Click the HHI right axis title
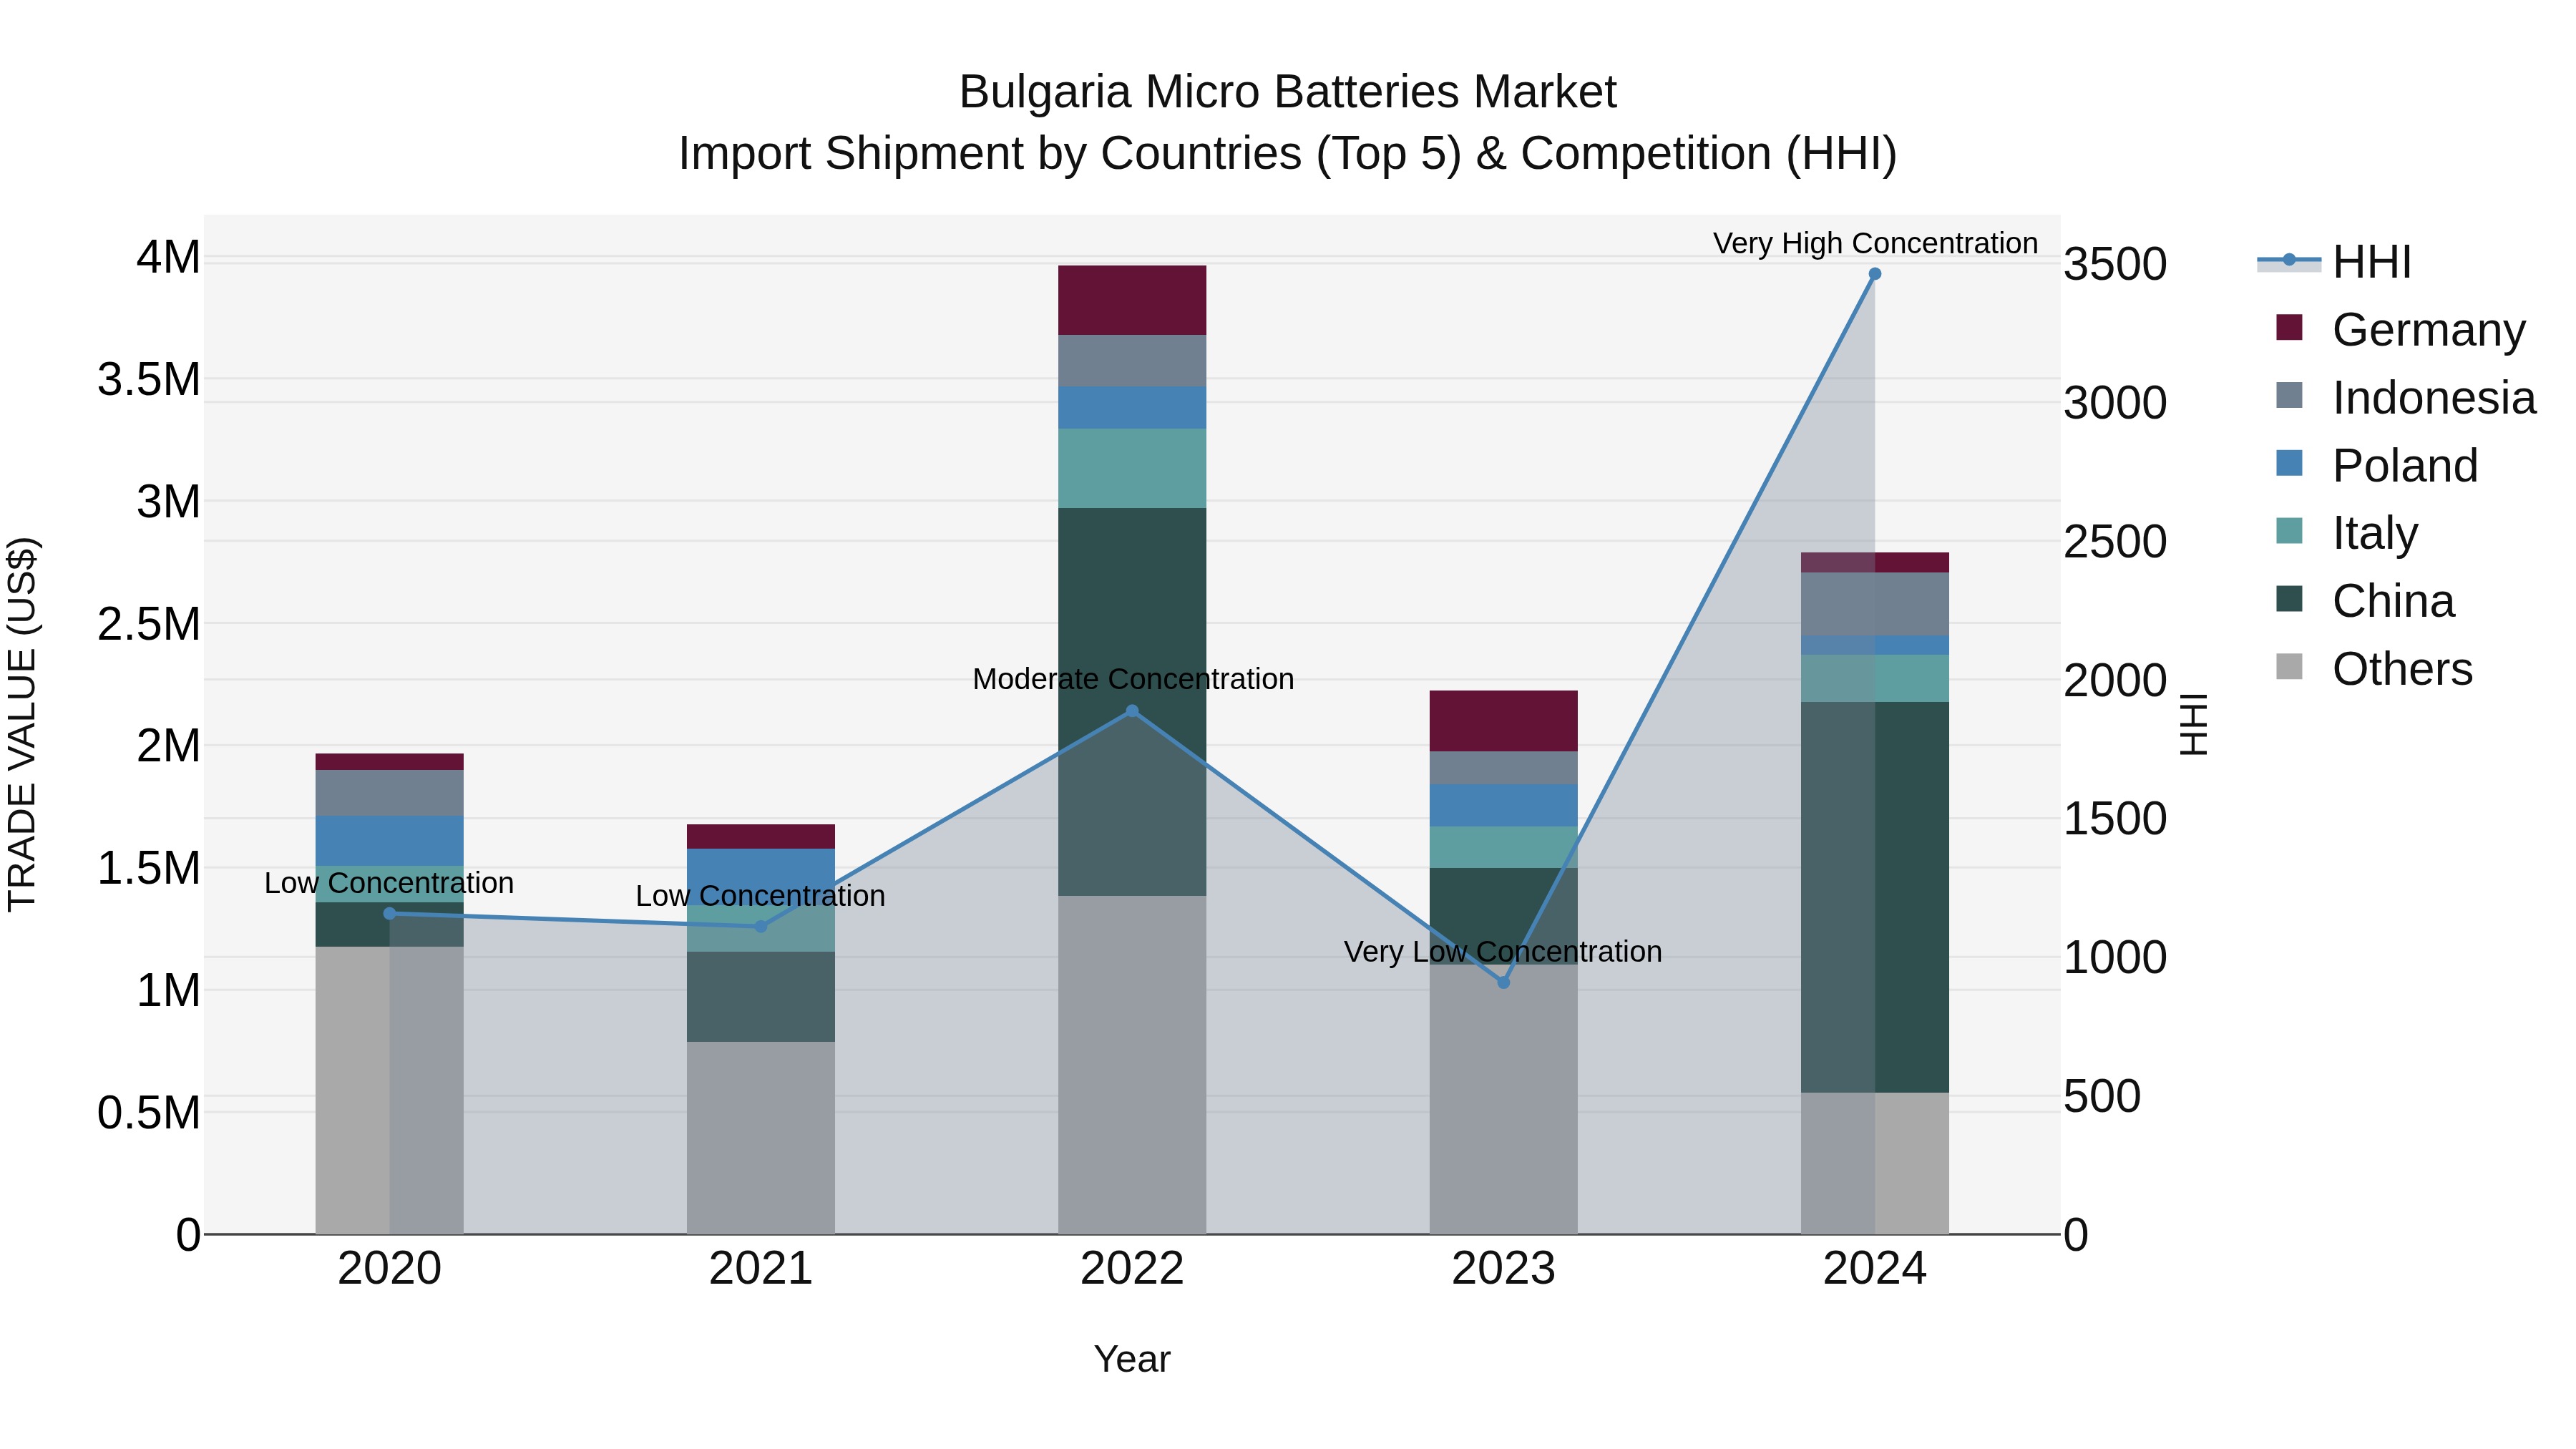The image size is (2576, 1449). [2193, 724]
